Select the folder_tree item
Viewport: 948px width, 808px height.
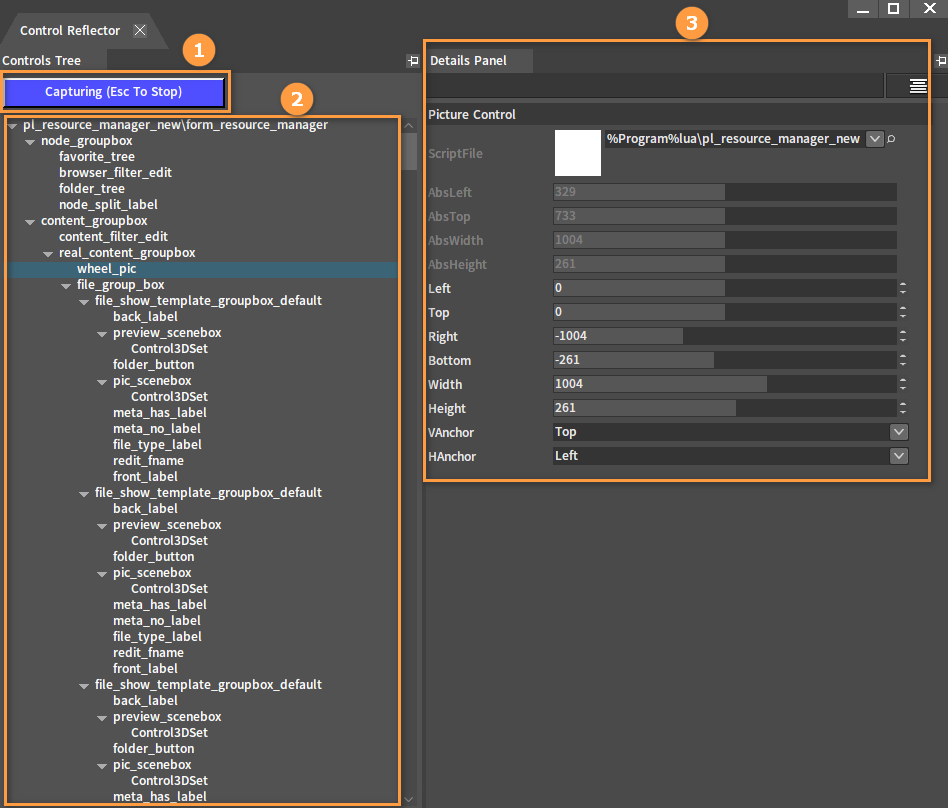click(x=92, y=189)
